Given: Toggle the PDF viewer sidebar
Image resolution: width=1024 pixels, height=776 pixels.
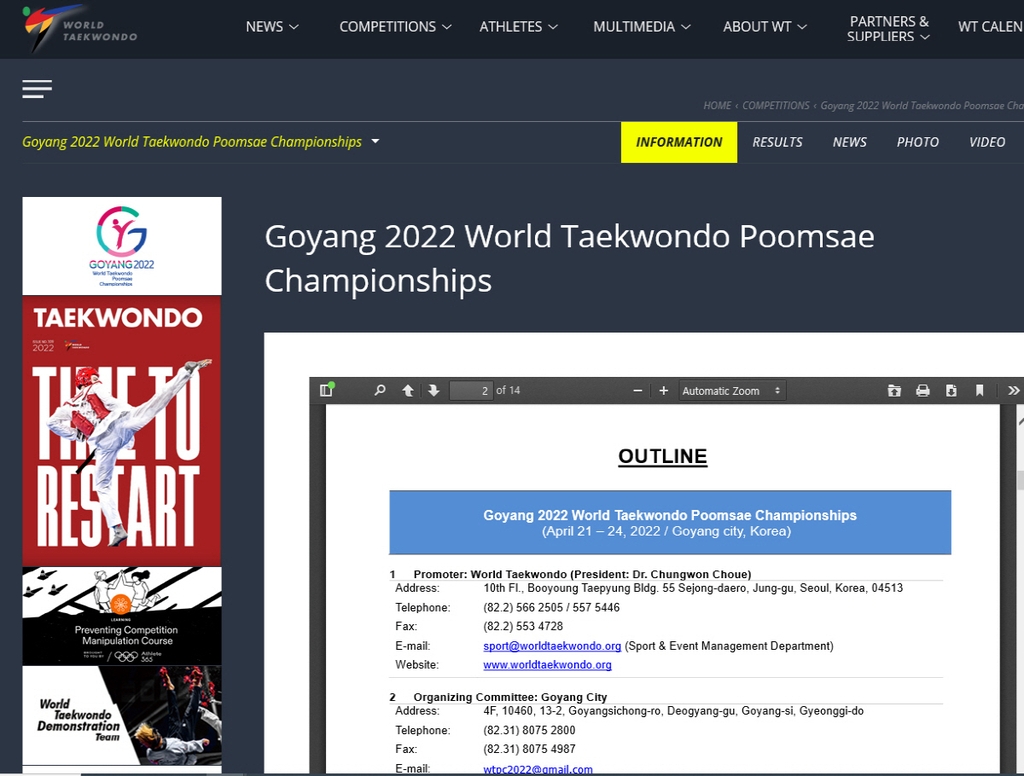Looking at the screenshot, I should click(326, 390).
